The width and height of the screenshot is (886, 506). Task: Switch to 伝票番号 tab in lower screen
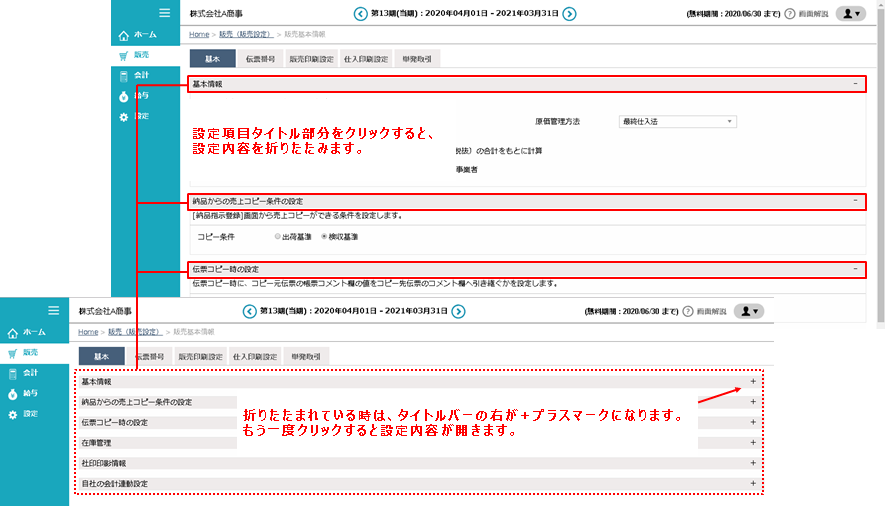point(149,357)
